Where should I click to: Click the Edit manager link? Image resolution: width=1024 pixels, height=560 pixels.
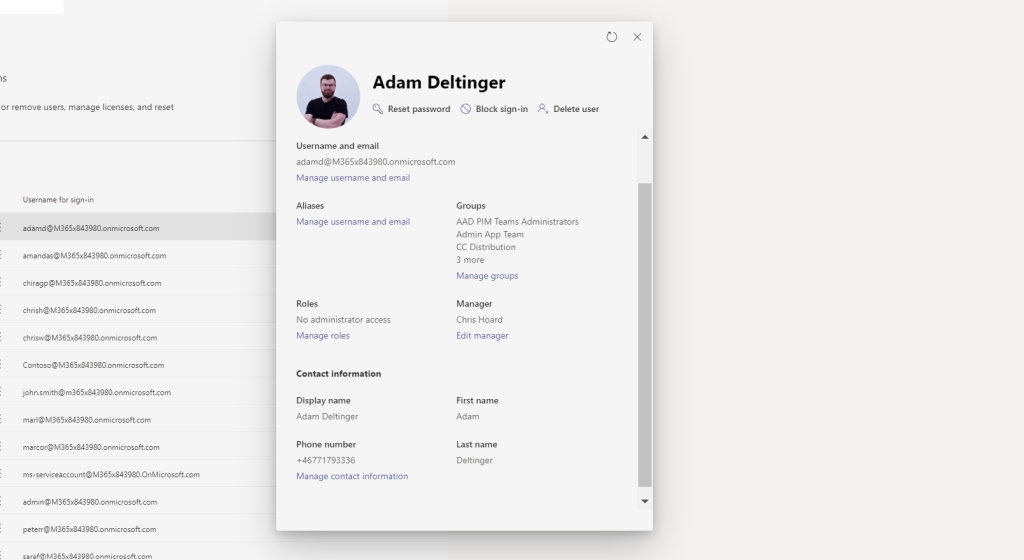coord(482,336)
